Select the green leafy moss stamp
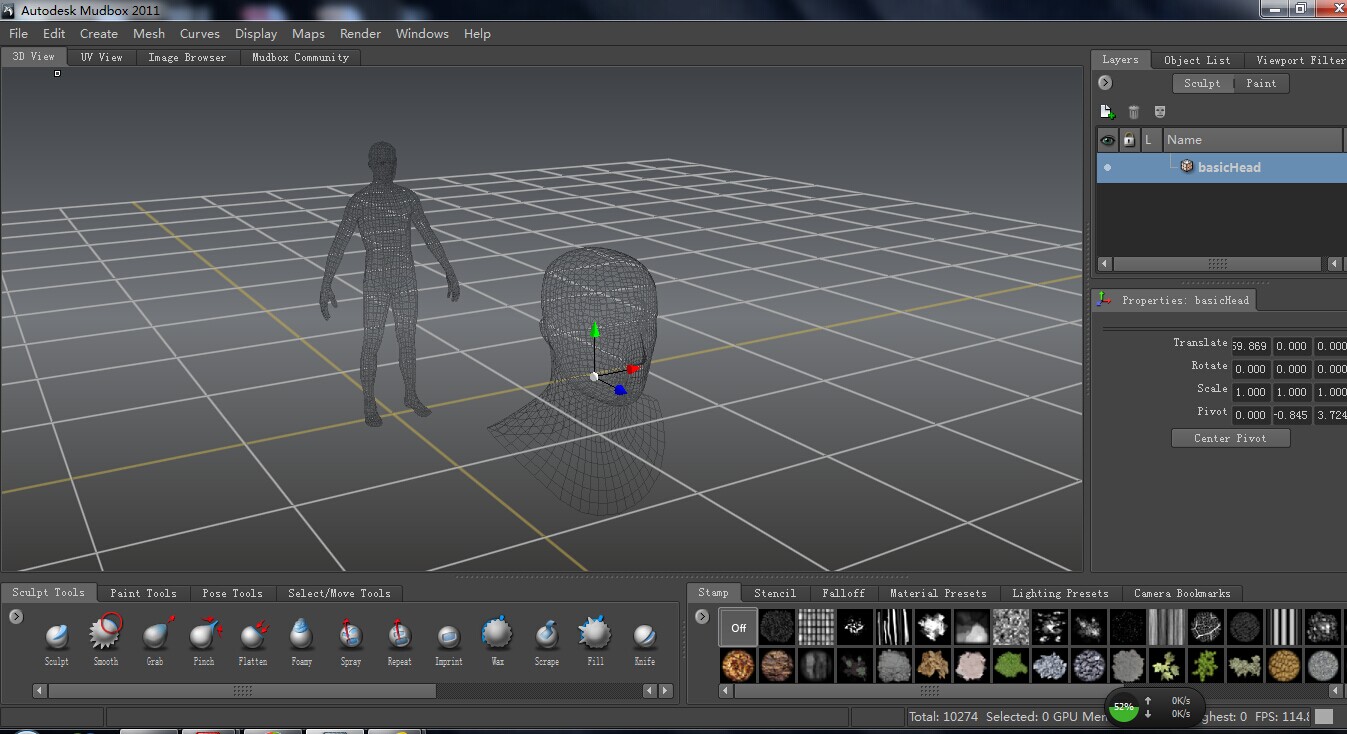Viewport: 1347px width, 734px height. tap(1010, 665)
